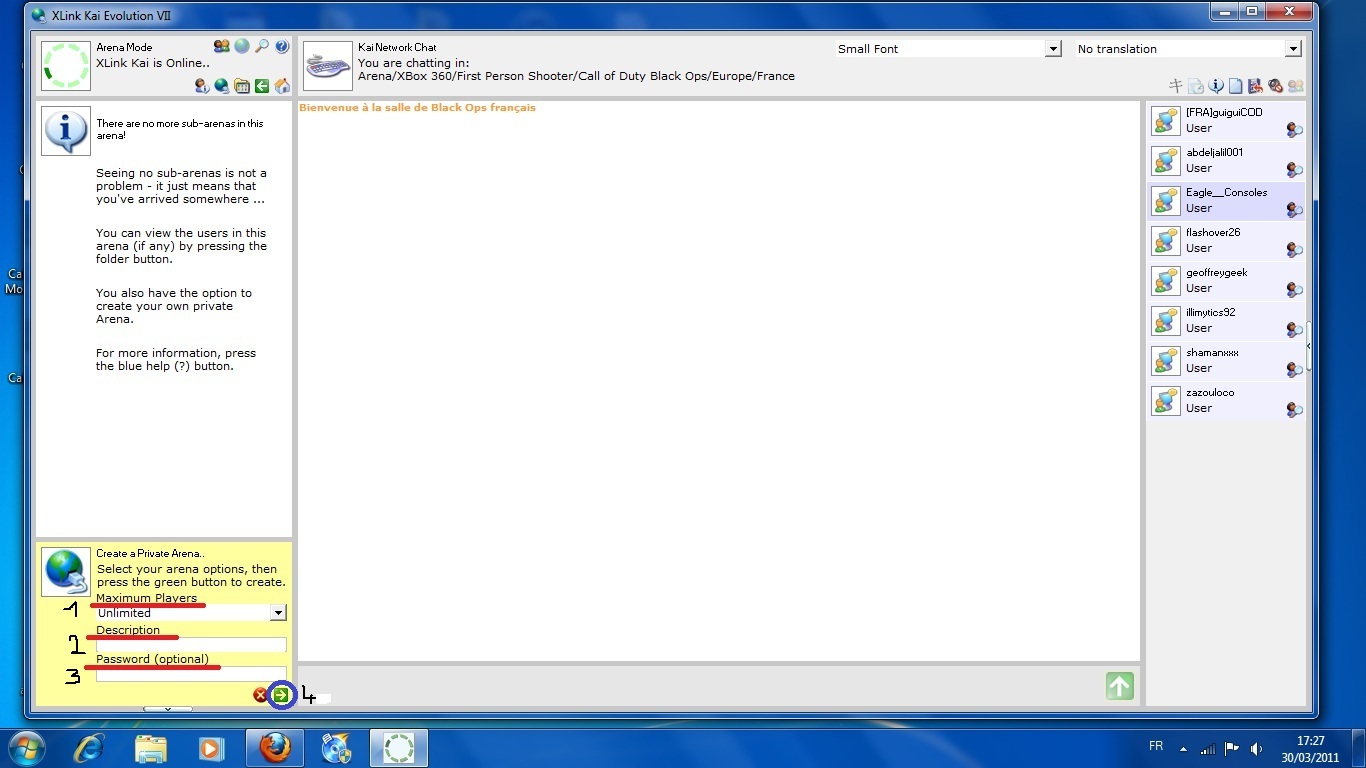
Task: Click status icon right of [FRA]guiguiCOD
Action: point(1294,130)
